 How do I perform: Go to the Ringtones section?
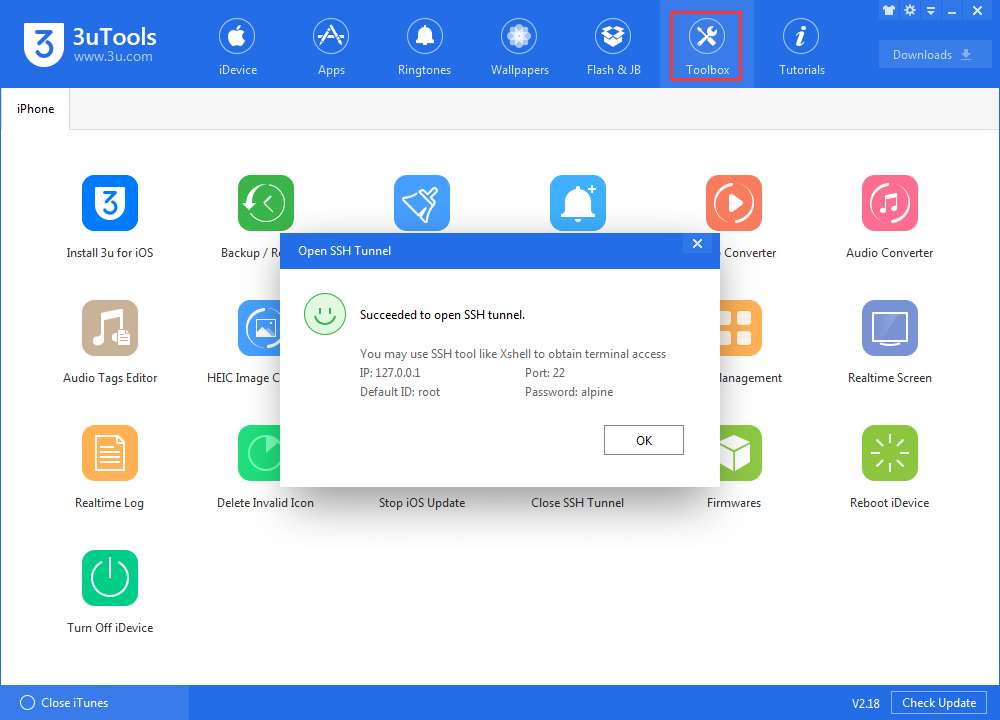[424, 46]
